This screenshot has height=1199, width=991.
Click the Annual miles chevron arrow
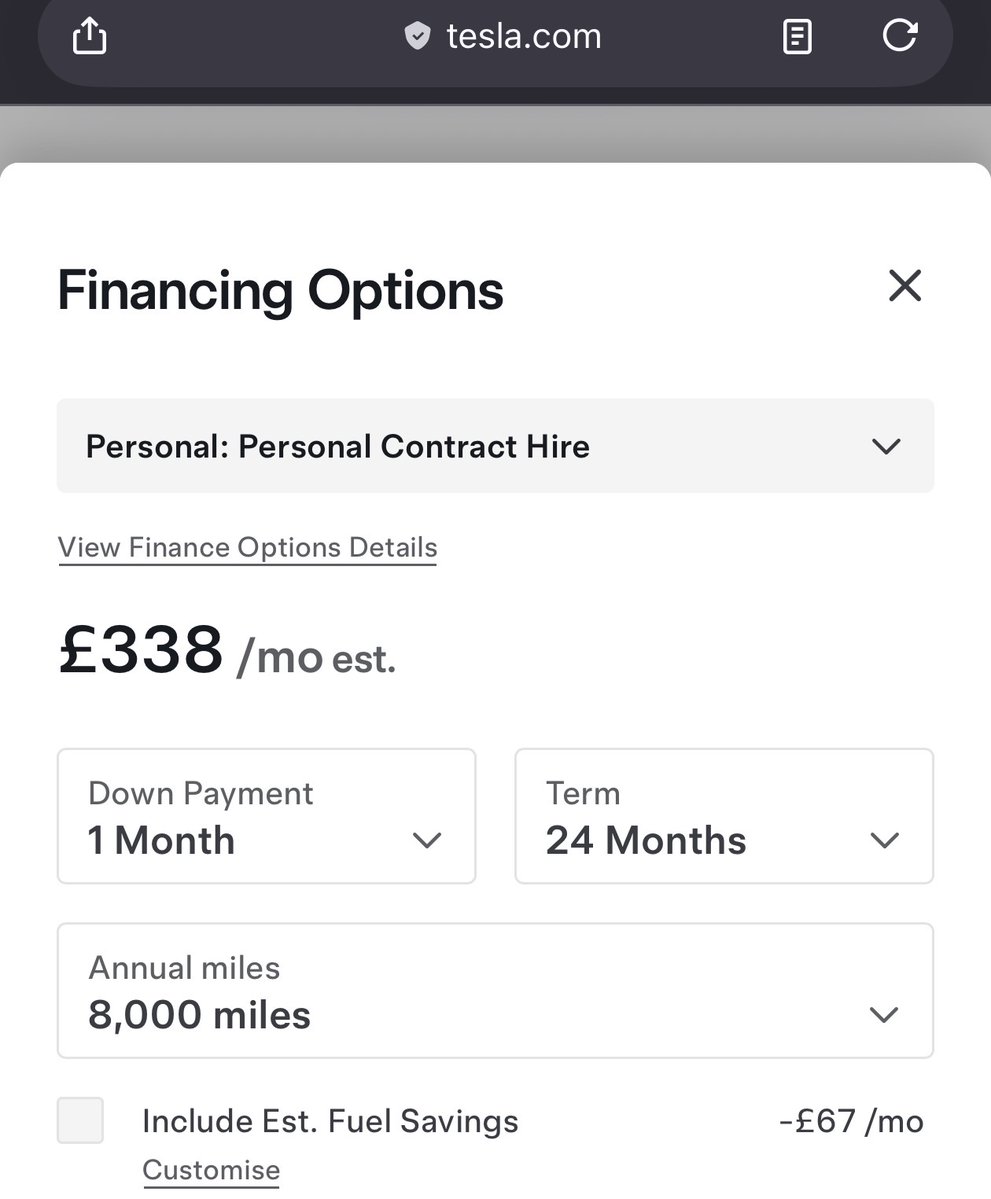pyautogui.click(x=884, y=1014)
